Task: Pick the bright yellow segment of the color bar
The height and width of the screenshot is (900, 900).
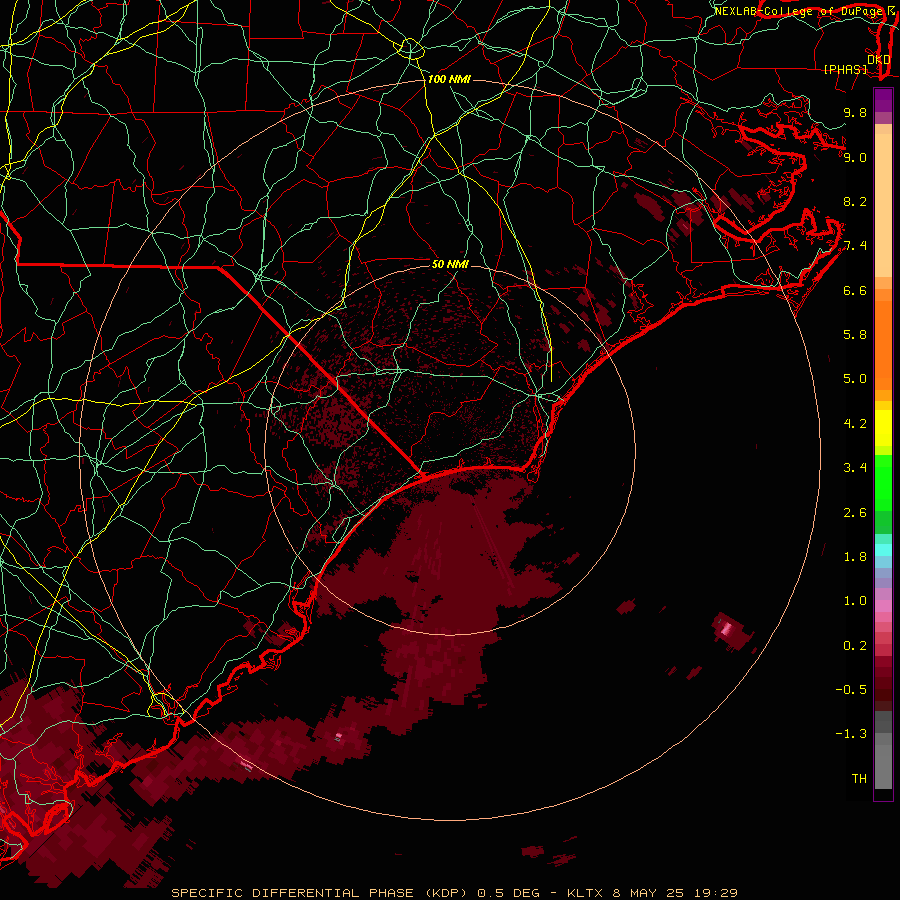Action: [883, 428]
